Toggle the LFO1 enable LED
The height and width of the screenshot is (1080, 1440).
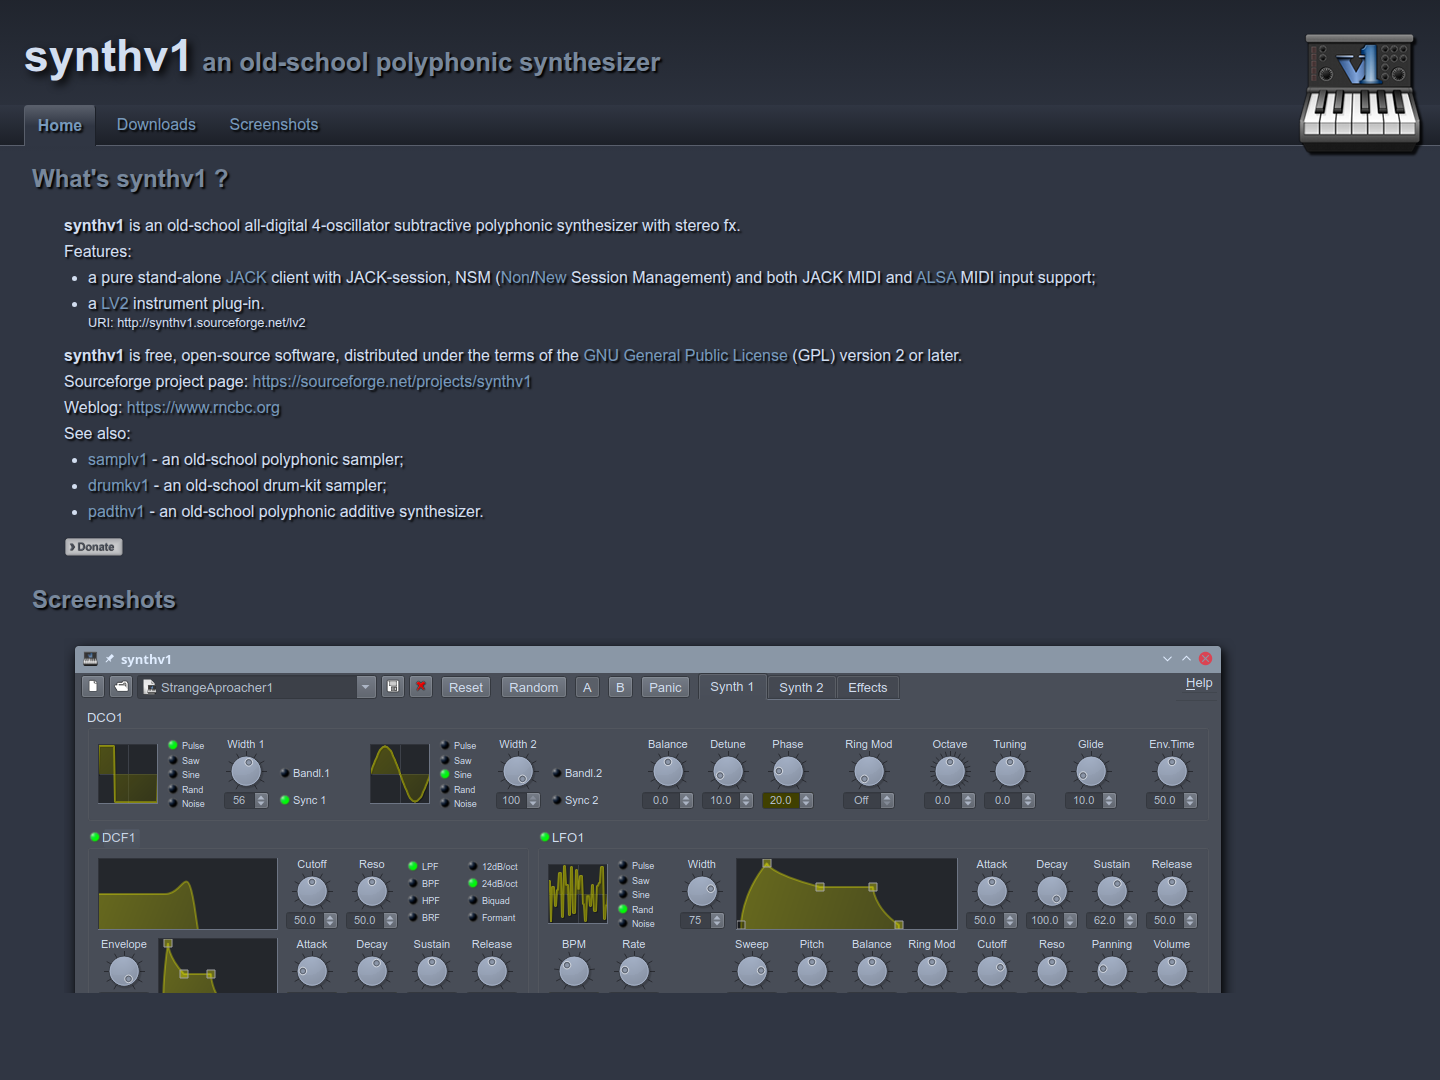click(x=545, y=837)
